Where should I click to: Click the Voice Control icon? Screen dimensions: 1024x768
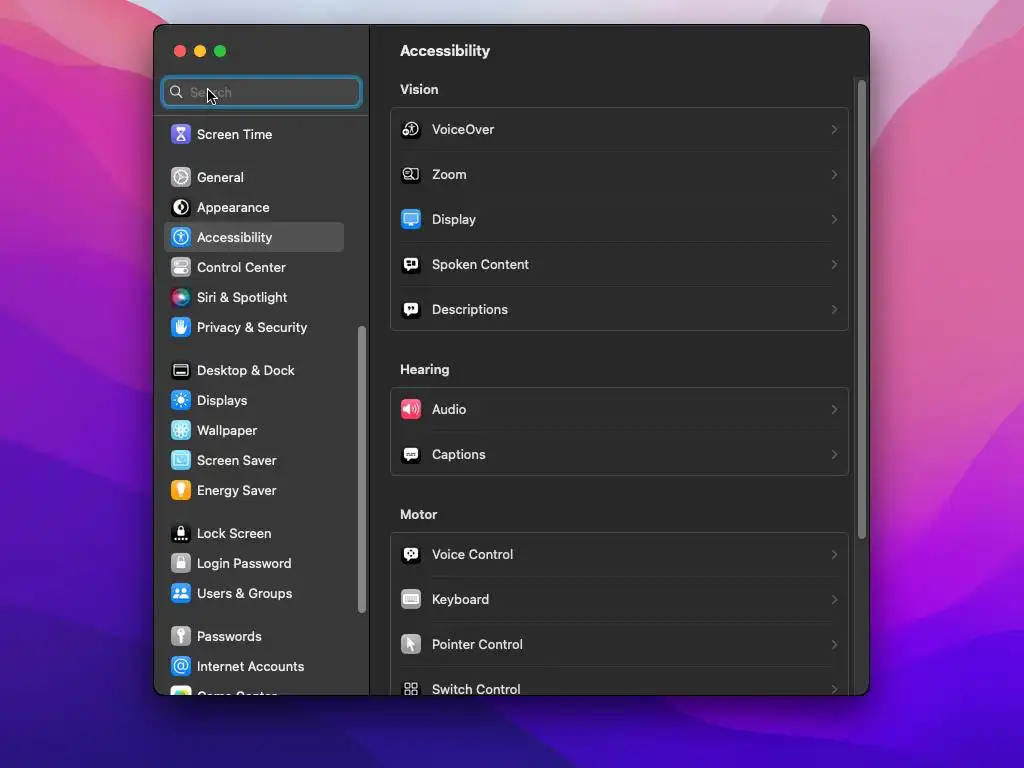tap(411, 554)
